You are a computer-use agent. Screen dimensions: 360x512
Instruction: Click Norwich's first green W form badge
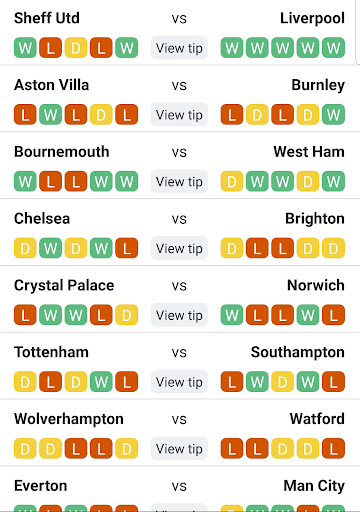pyautogui.click(x=232, y=315)
